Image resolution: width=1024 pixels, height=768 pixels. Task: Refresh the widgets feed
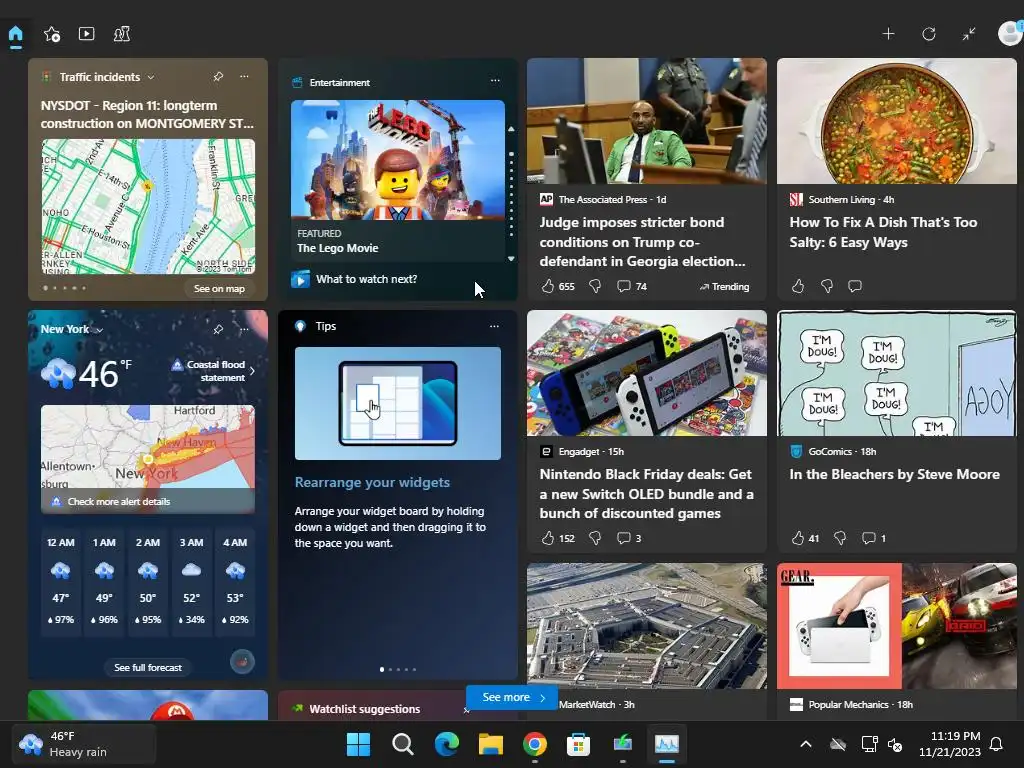929,34
